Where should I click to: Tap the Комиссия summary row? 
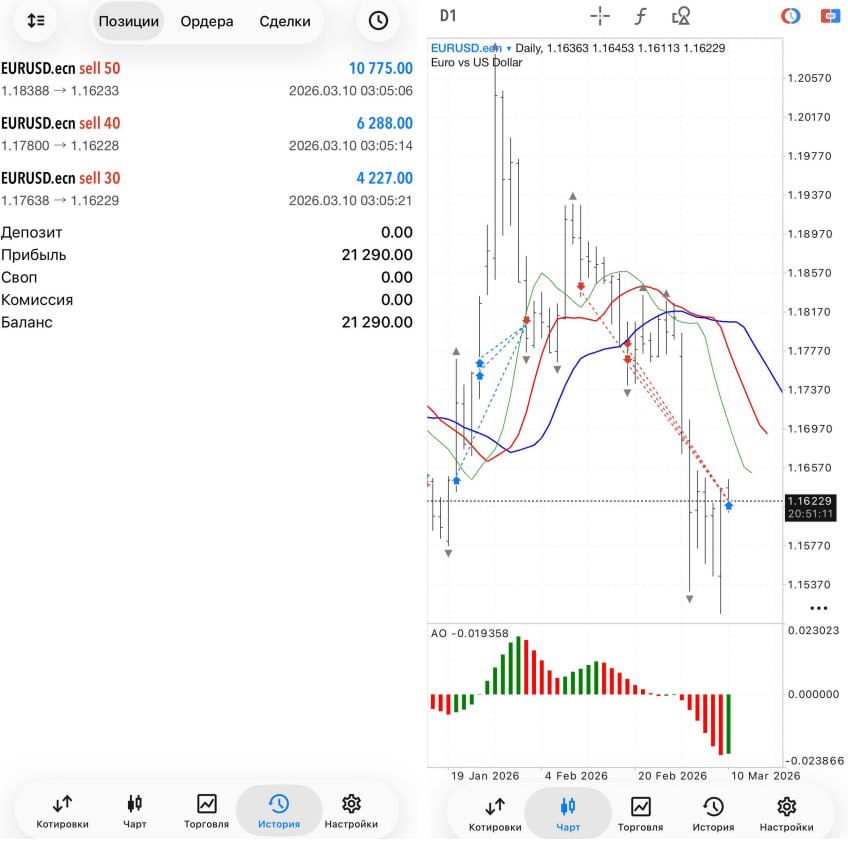point(206,299)
